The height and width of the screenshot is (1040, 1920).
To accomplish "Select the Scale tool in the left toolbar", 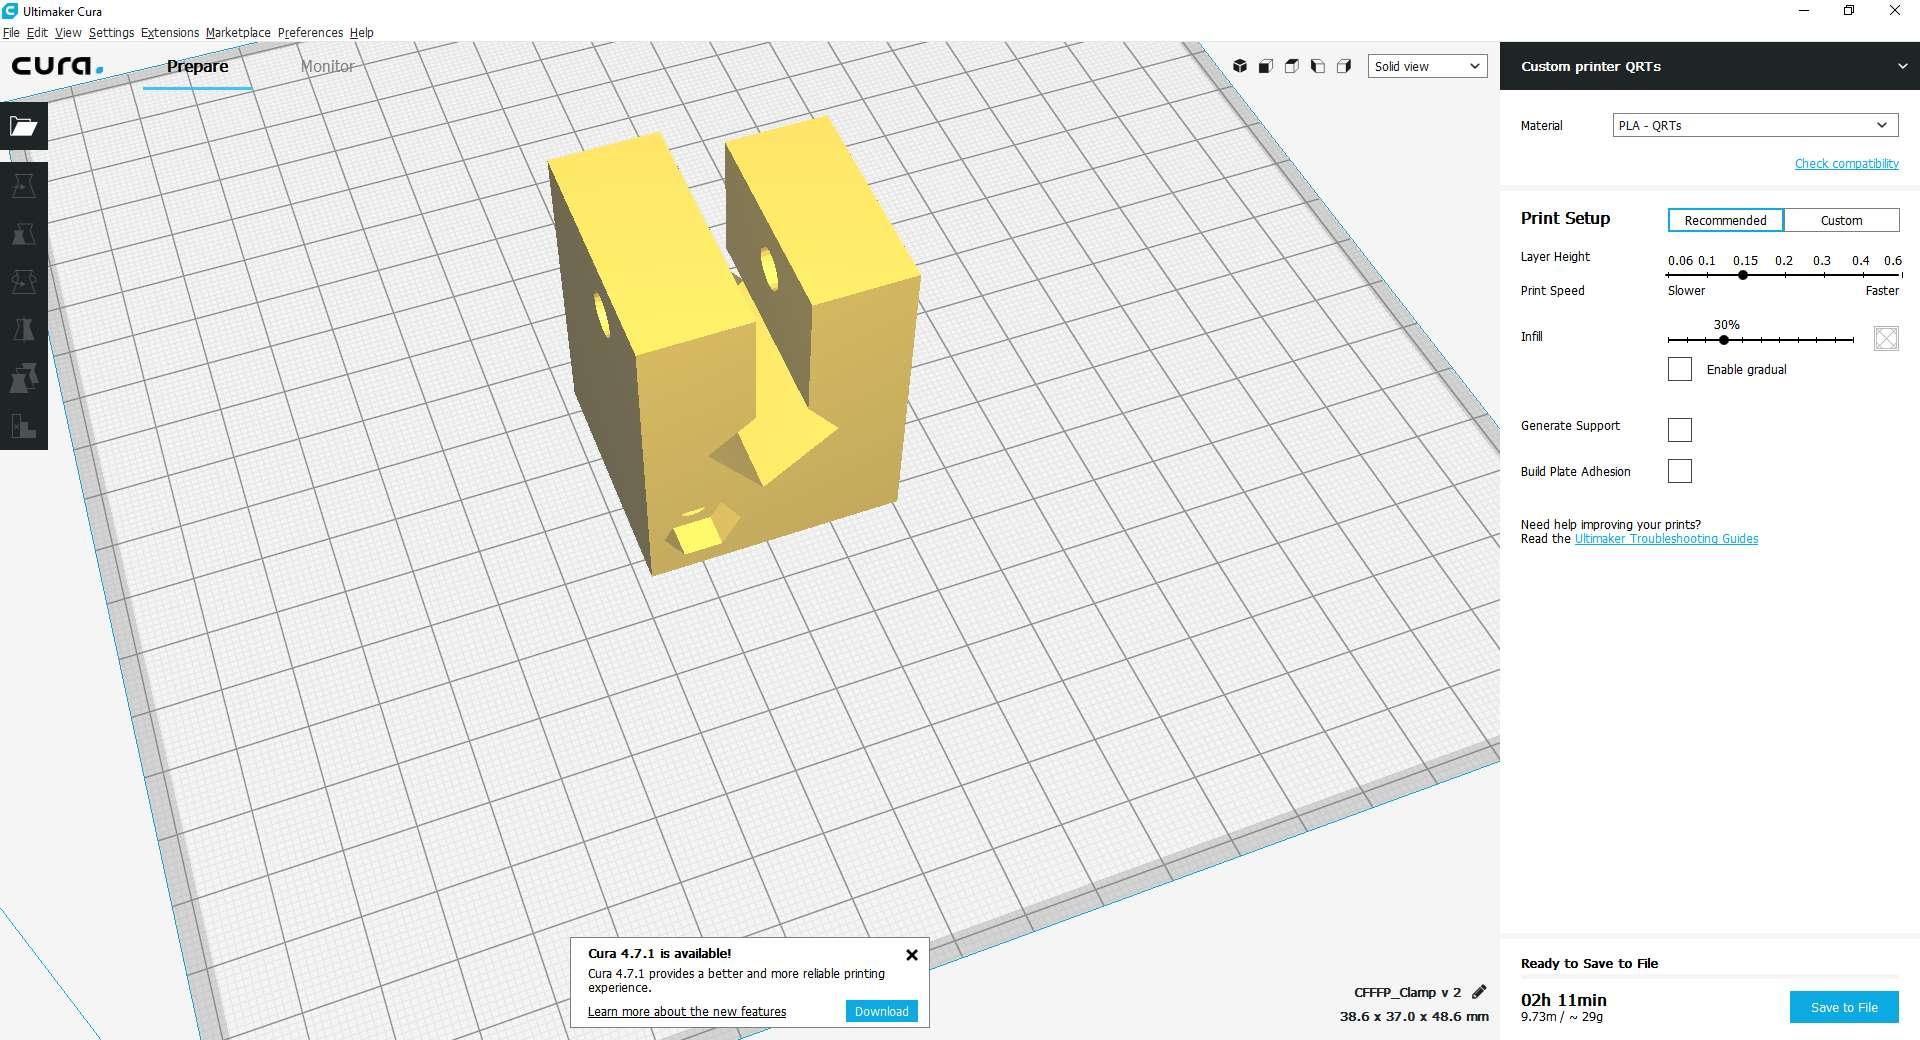I will point(24,234).
